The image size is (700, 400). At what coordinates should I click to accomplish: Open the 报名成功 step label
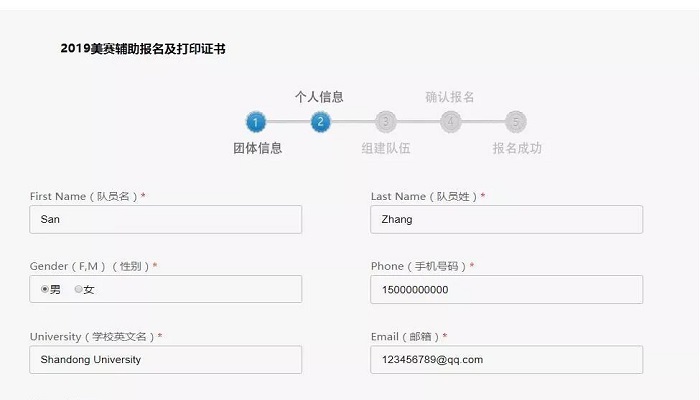(x=517, y=148)
